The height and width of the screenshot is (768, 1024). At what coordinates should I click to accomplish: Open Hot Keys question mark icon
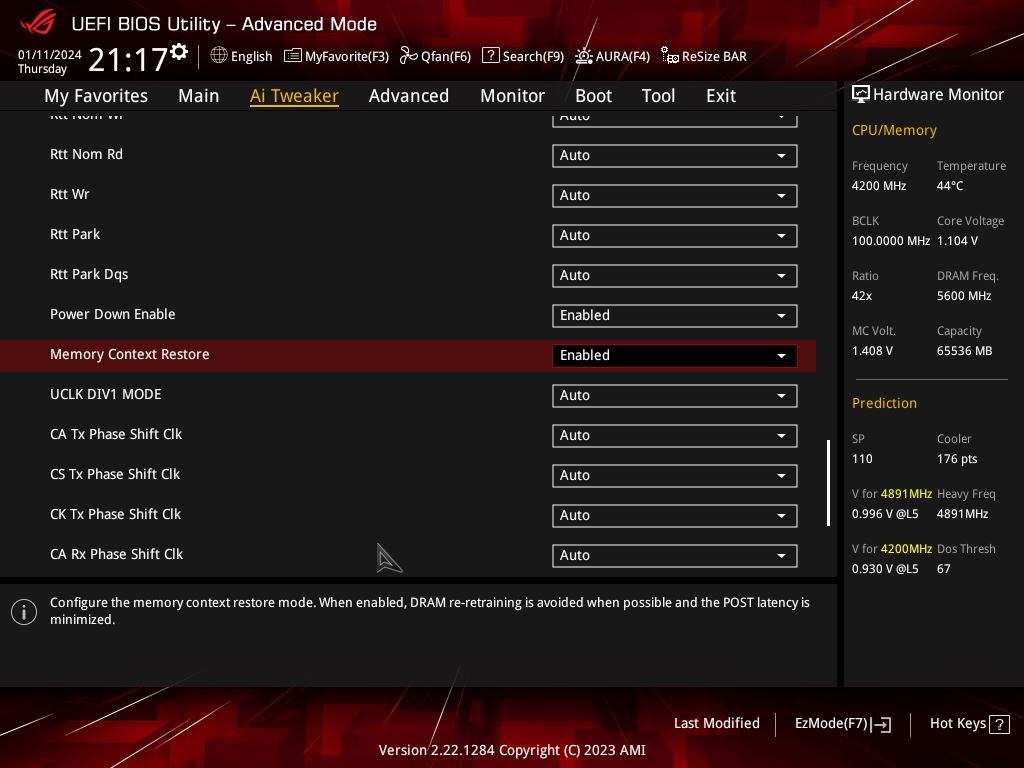tap(999, 724)
